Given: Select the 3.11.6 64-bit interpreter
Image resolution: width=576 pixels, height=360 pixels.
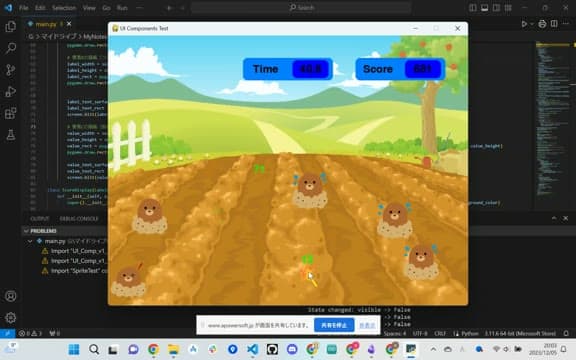Looking at the screenshot, I should tap(520, 334).
